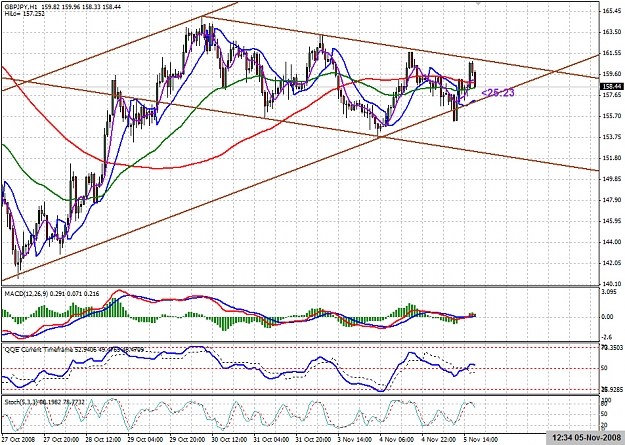This screenshot has height=445, width=625.
Task: Click the 29 Oct 20:00 time label
Action: pos(187,439)
